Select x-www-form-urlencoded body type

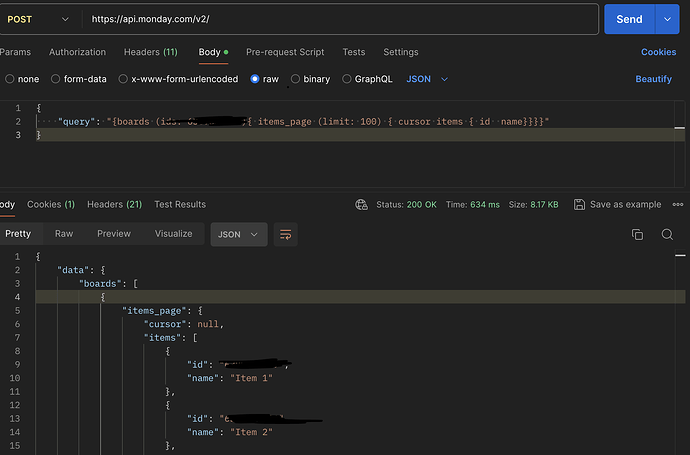pyautogui.click(x=178, y=79)
